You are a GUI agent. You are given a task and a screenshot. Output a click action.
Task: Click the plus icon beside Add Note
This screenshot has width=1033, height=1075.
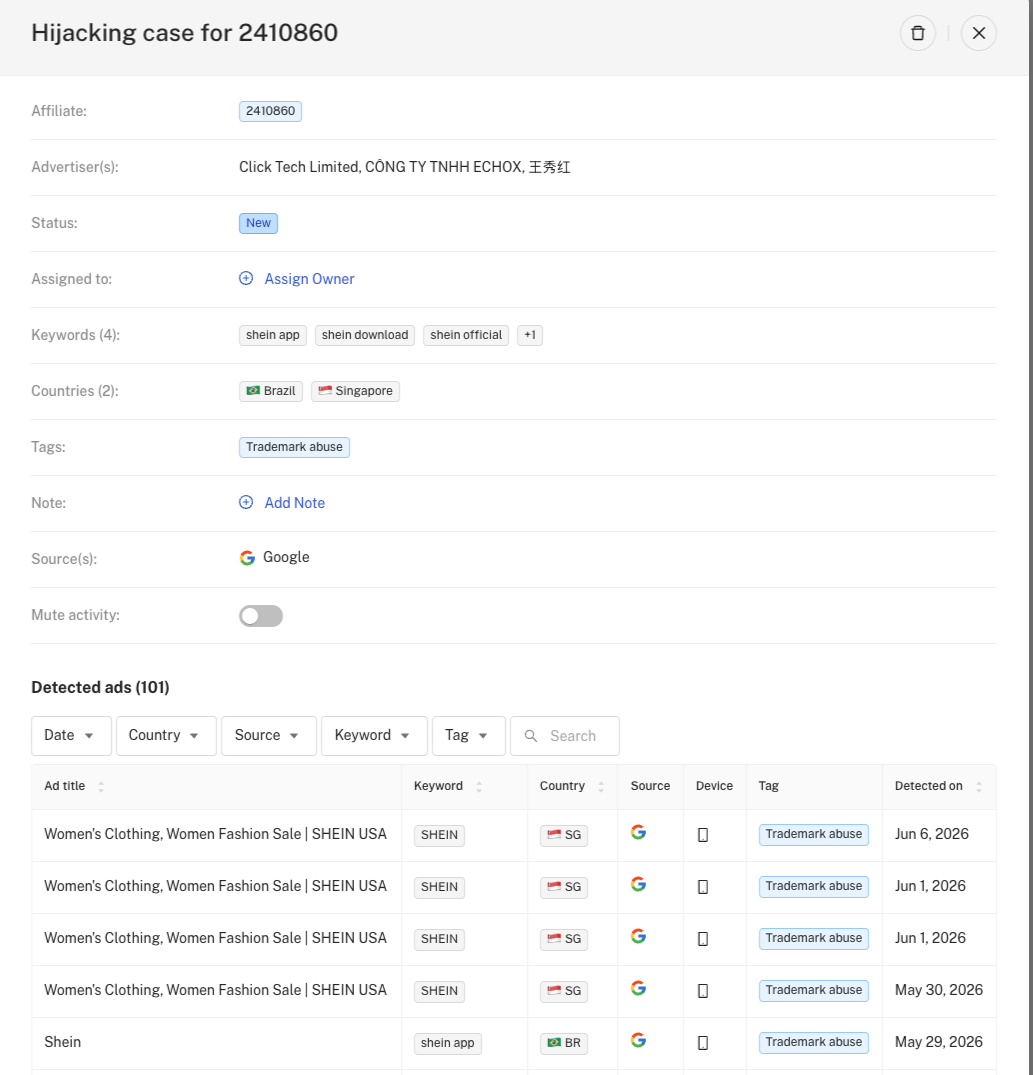246,503
